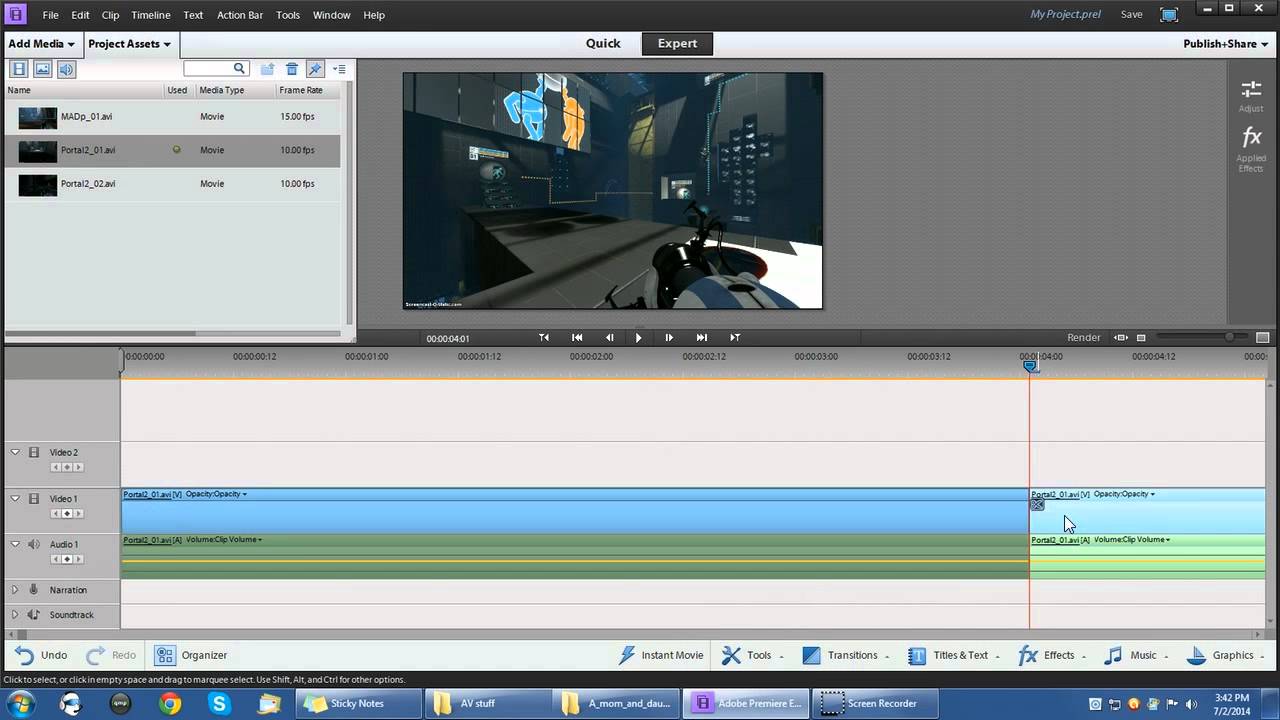Open the Titles & Text panel
The height and width of the screenshot is (720, 1280).
click(953, 655)
